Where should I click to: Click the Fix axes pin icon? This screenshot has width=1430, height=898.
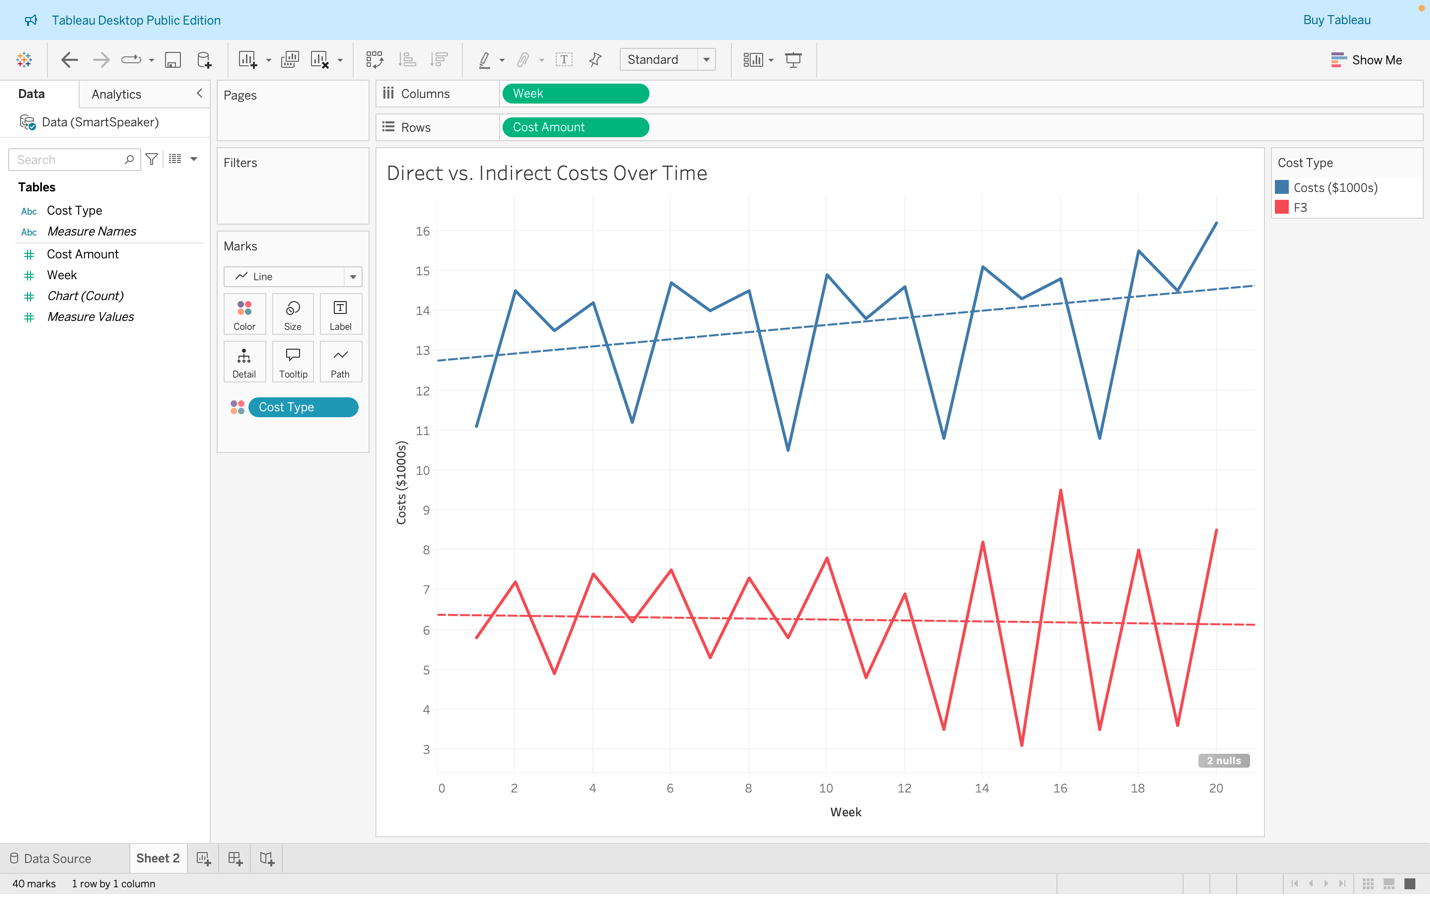click(596, 60)
